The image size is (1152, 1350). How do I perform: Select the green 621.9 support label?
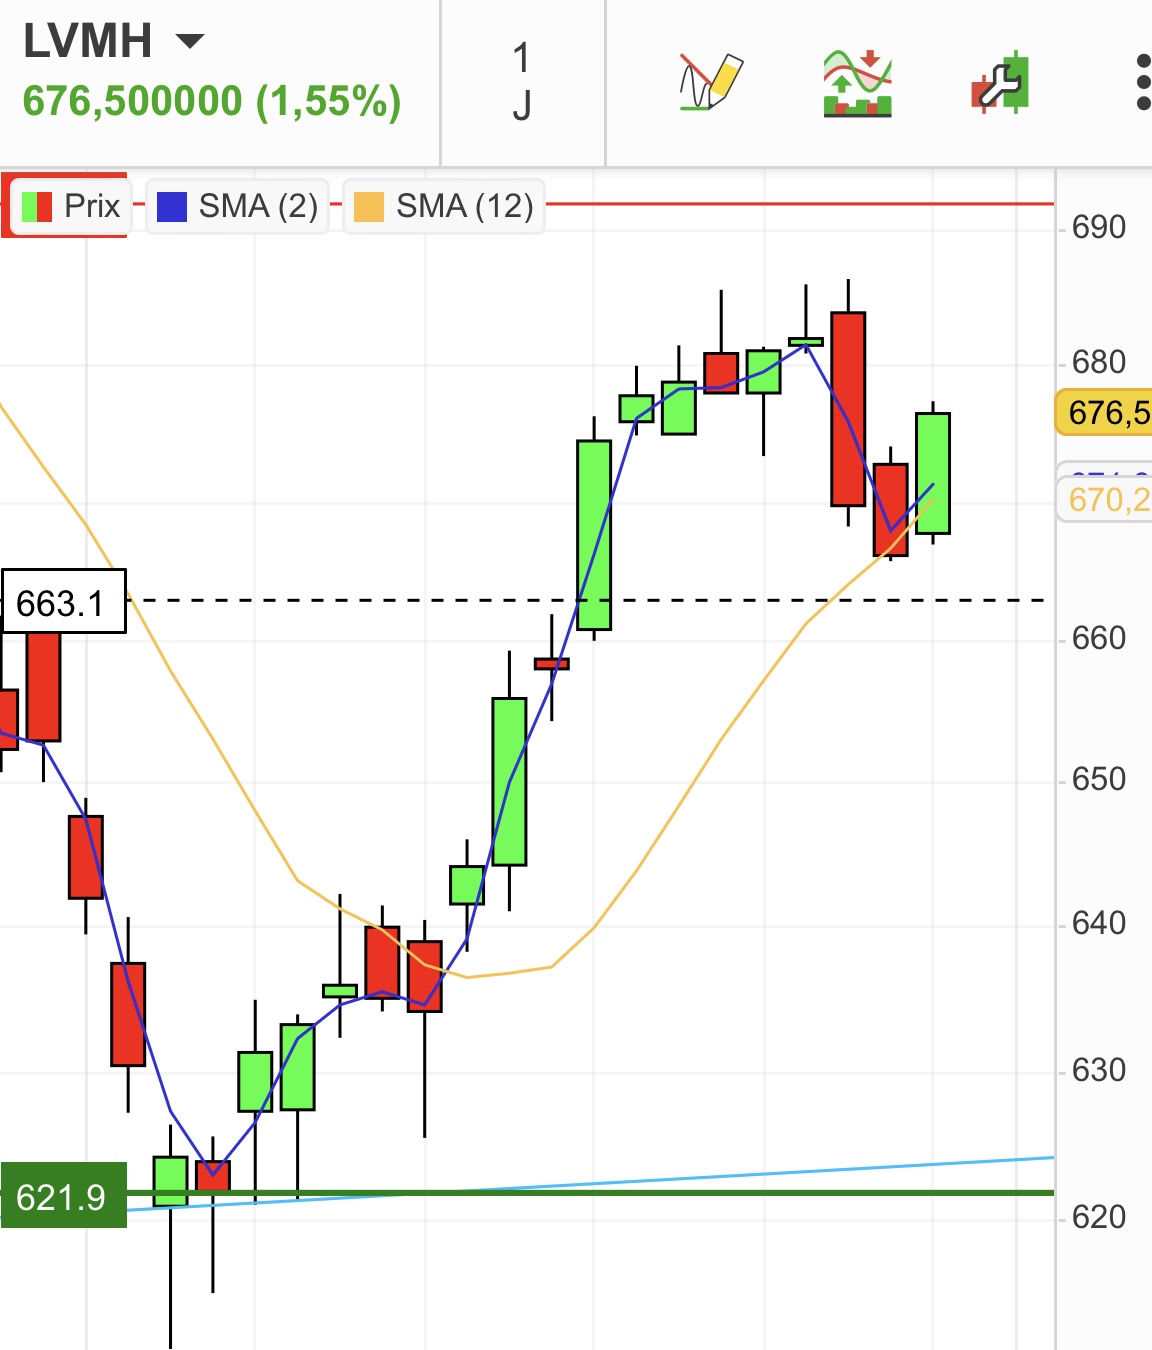pos(63,1196)
